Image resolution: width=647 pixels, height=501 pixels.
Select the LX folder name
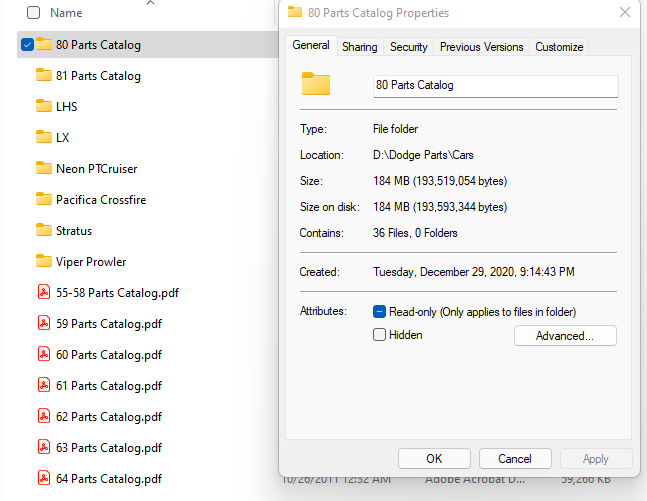[62, 137]
